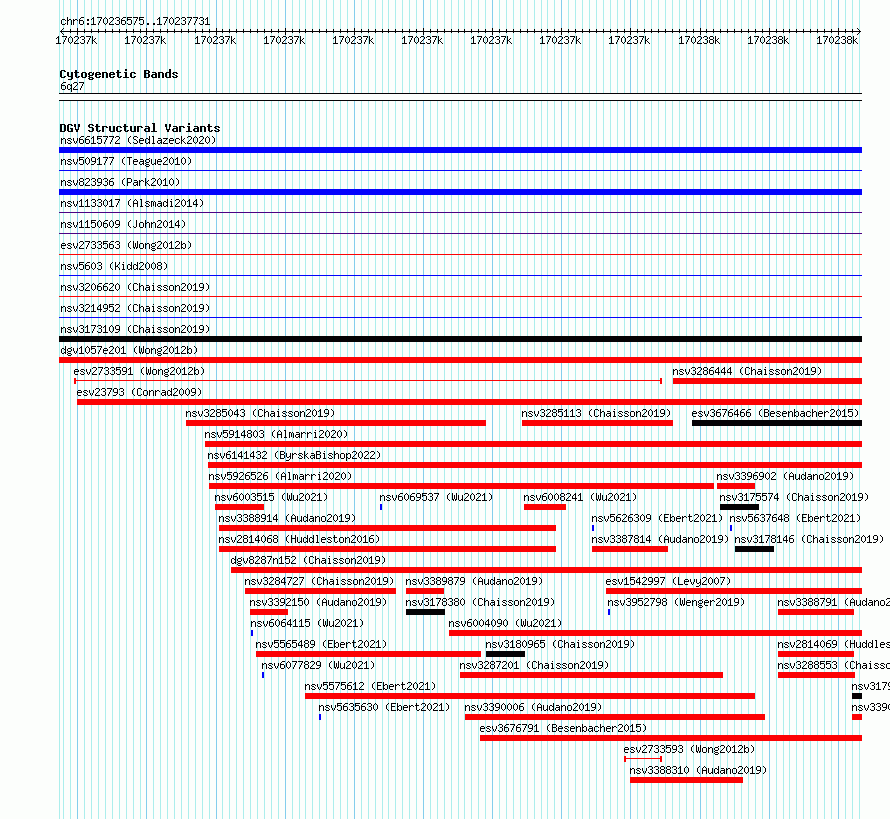
Task: Select nsv823936 (Park2010) variant label
Action: pos(120,182)
